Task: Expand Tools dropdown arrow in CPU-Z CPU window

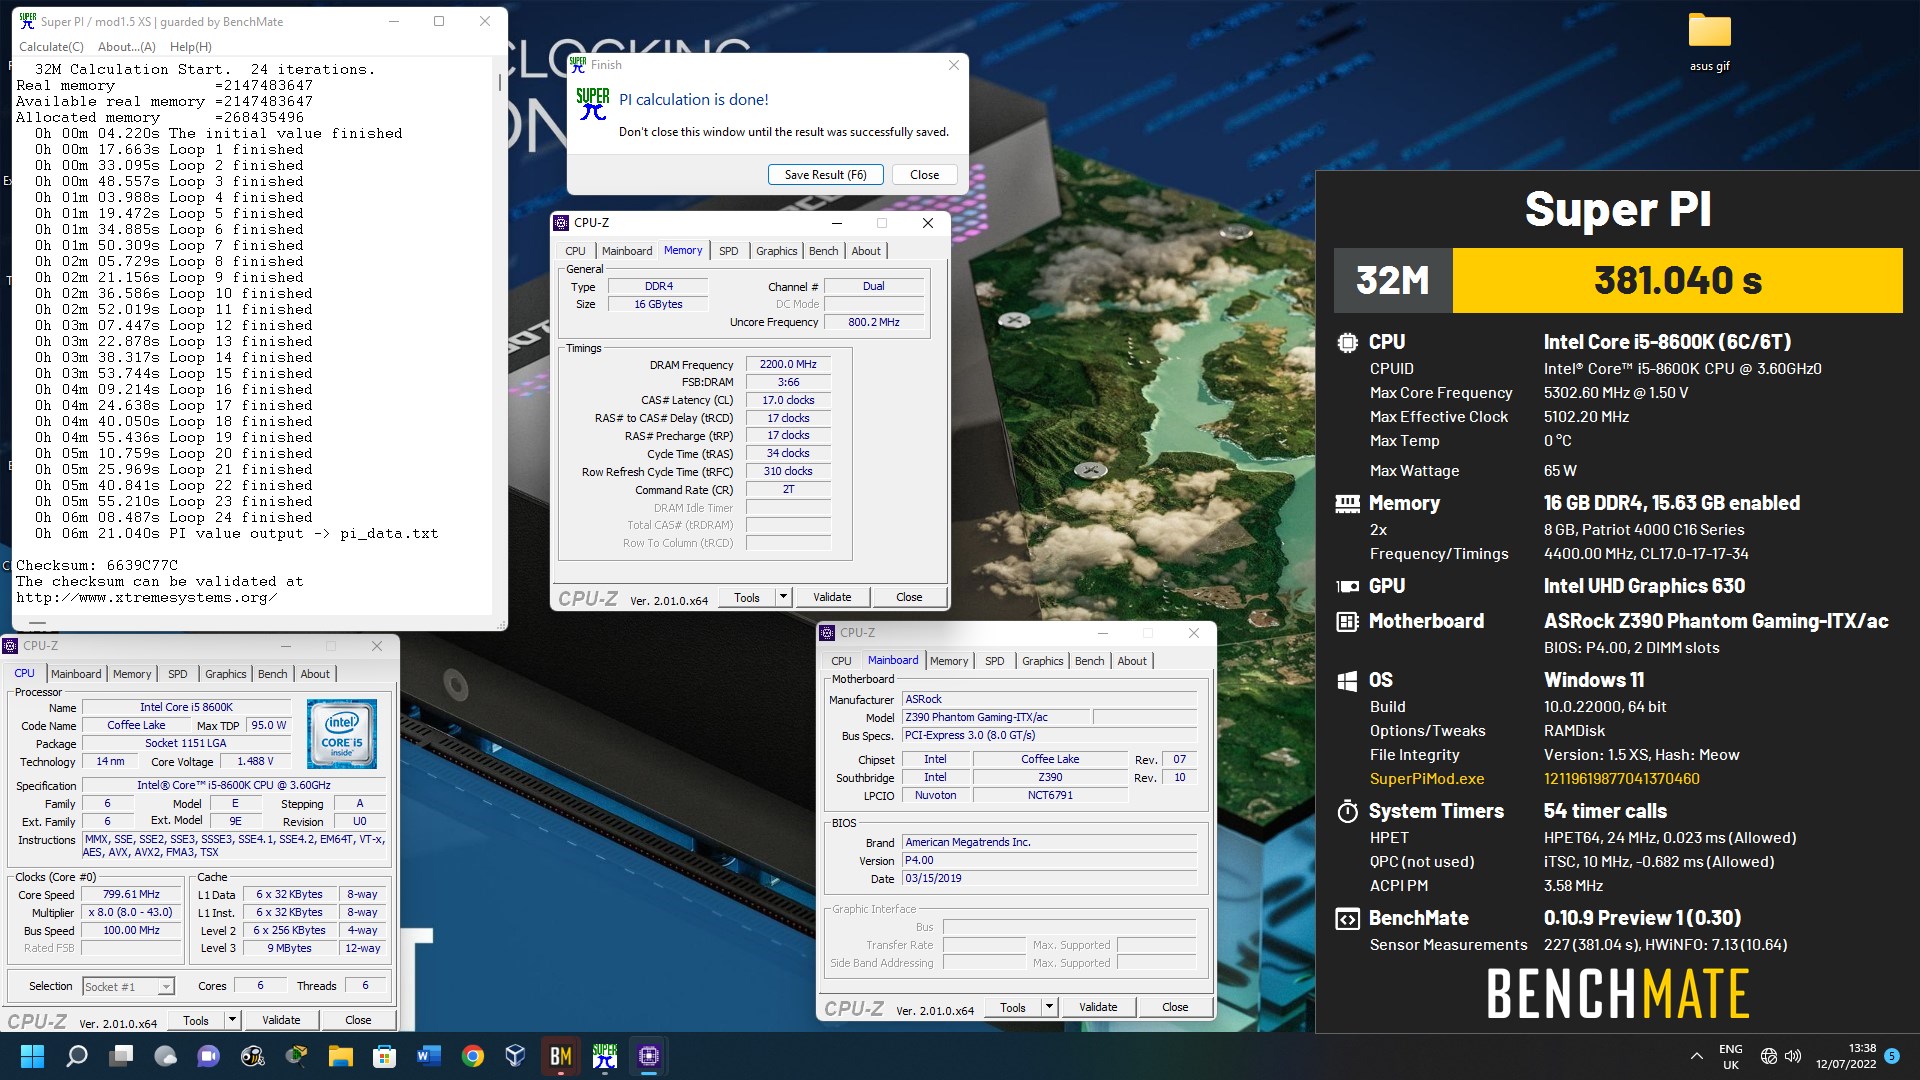Action: click(x=233, y=1020)
